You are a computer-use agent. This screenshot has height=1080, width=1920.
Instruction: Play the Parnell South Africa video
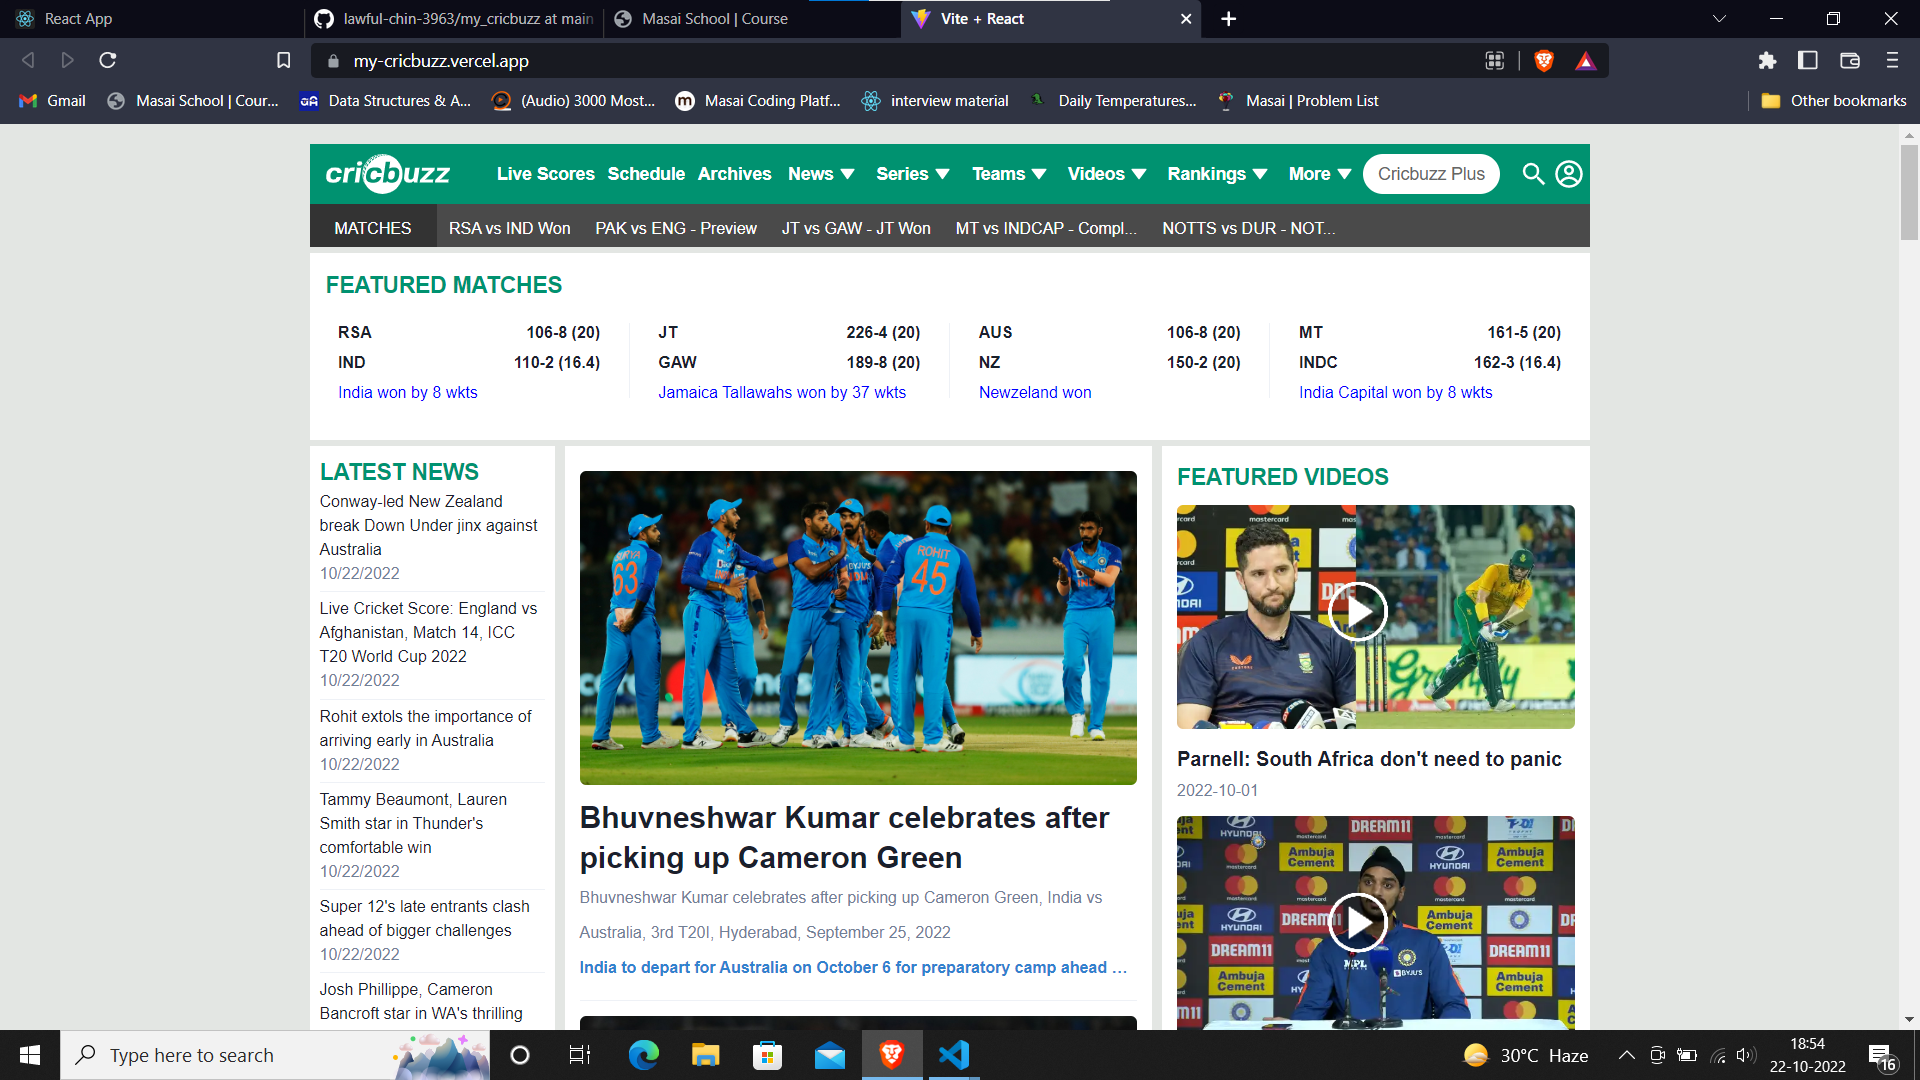click(x=1357, y=611)
